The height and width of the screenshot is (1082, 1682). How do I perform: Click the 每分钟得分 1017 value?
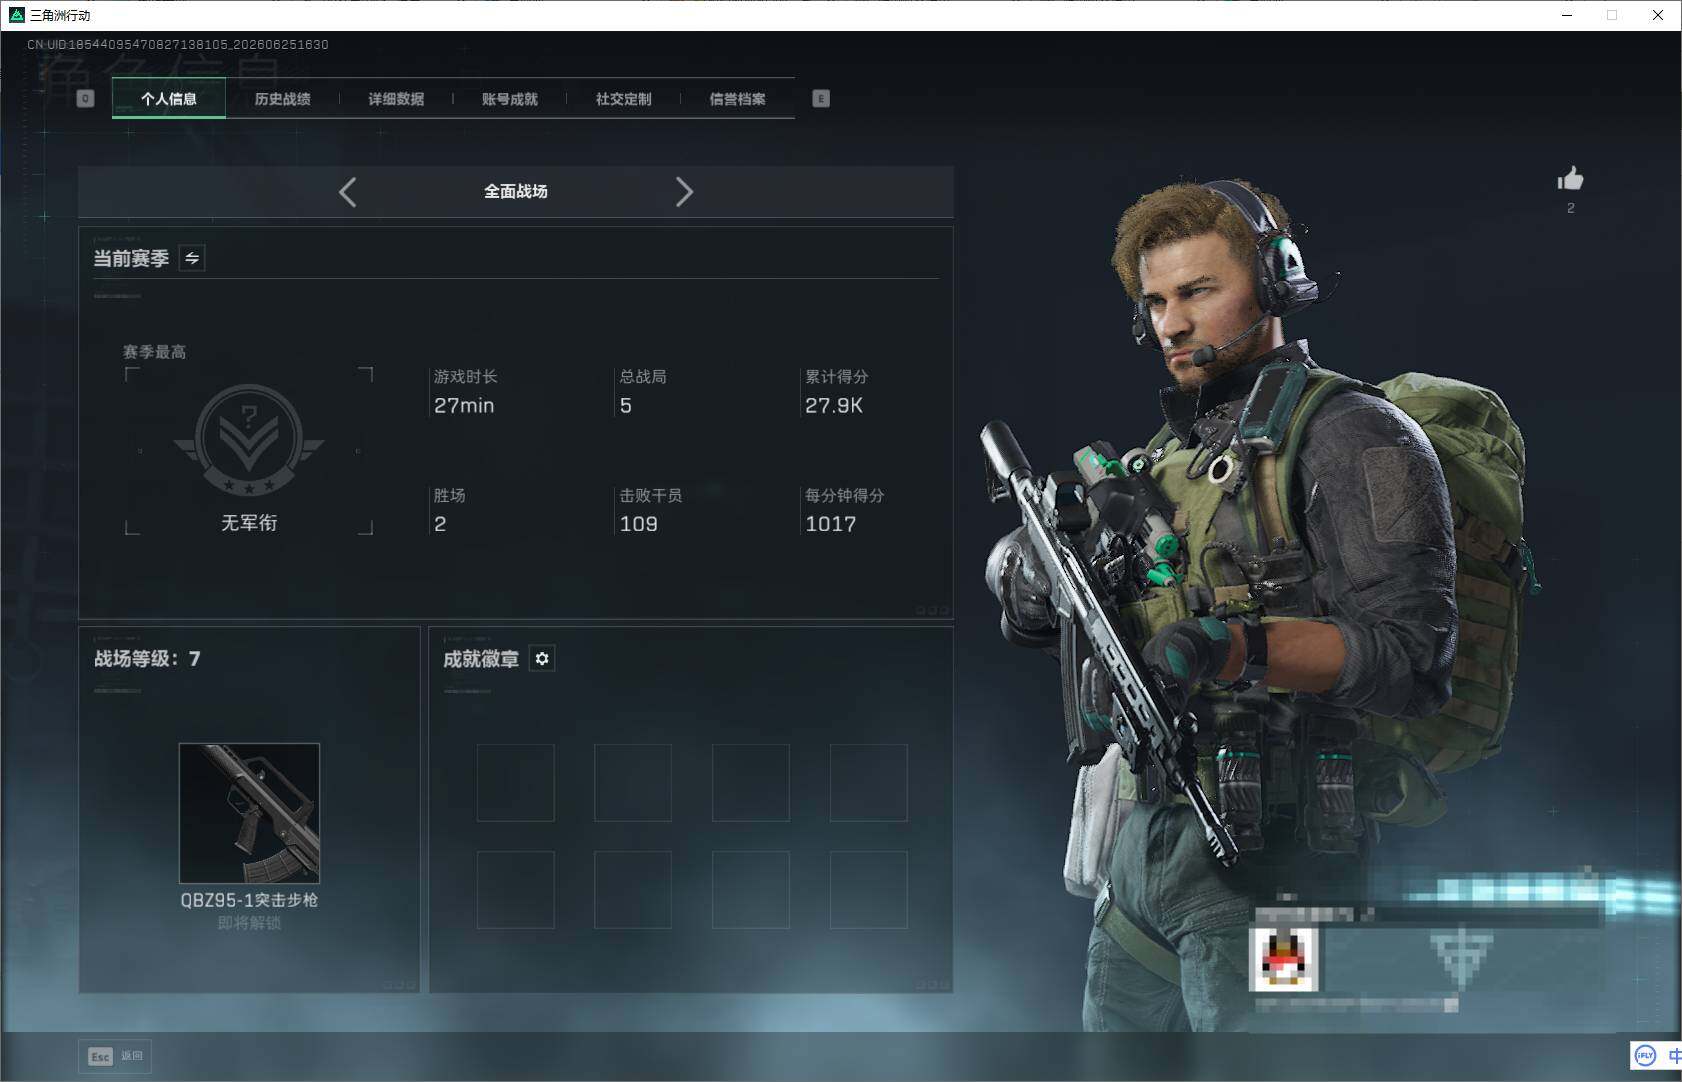[831, 524]
